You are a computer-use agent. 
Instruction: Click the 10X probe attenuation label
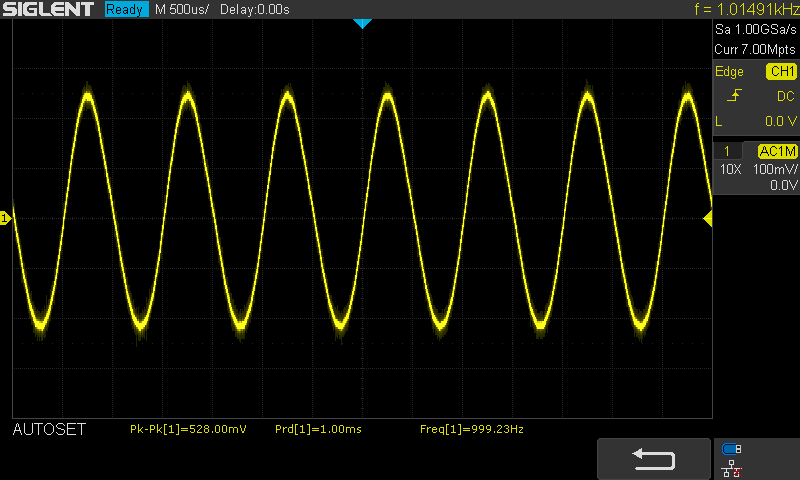pos(731,169)
